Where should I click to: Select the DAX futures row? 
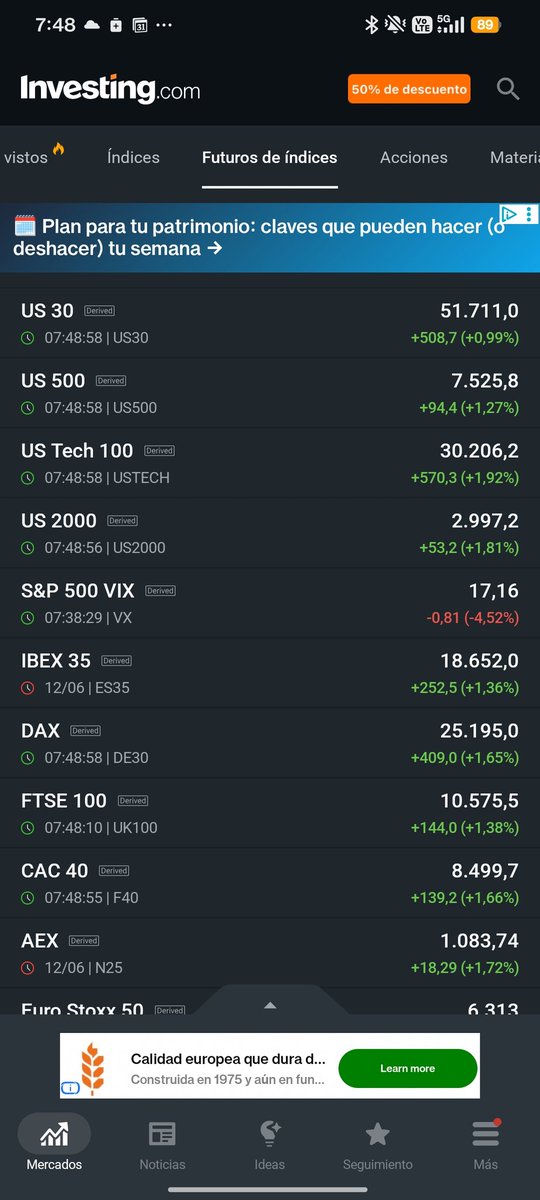270,744
